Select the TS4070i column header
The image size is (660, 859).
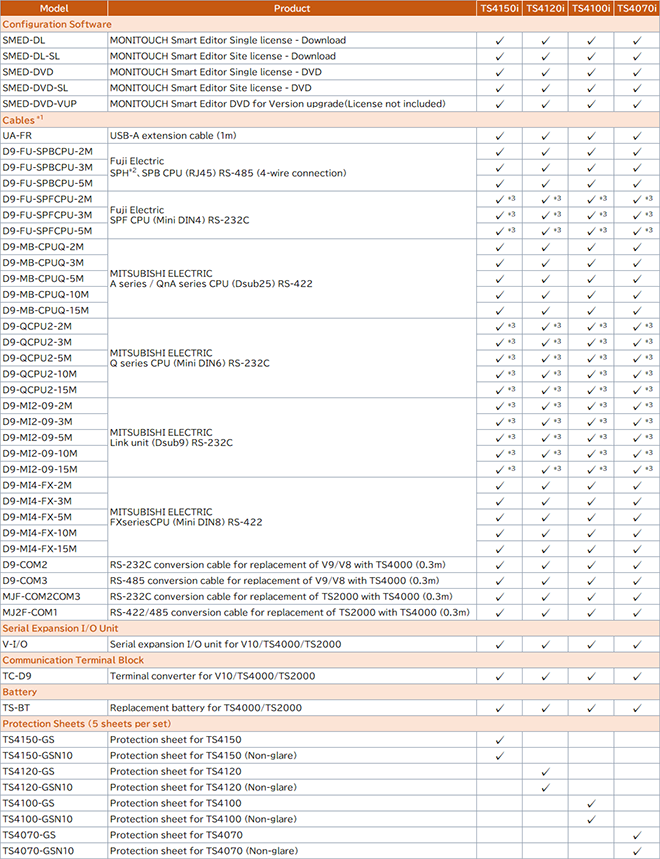click(x=637, y=8)
